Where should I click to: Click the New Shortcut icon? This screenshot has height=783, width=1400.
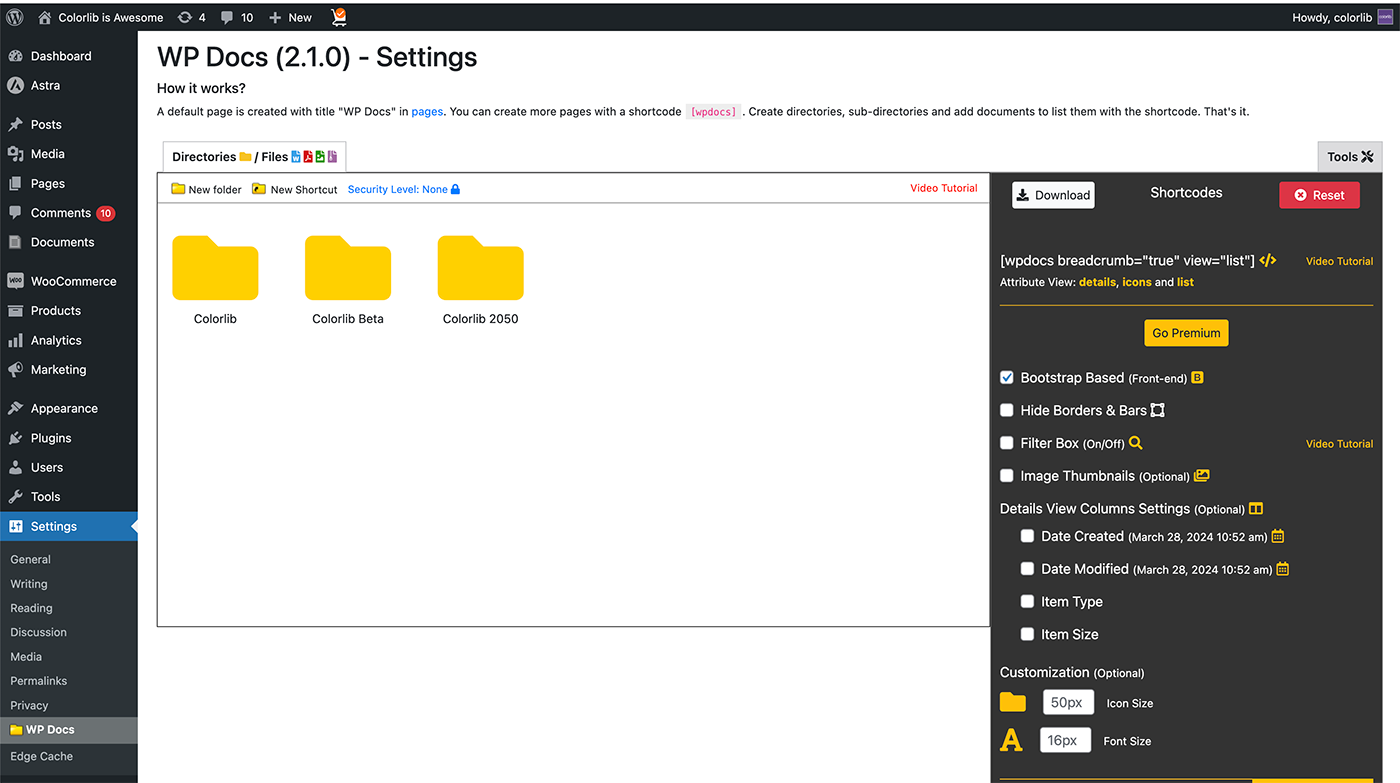[259, 189]
